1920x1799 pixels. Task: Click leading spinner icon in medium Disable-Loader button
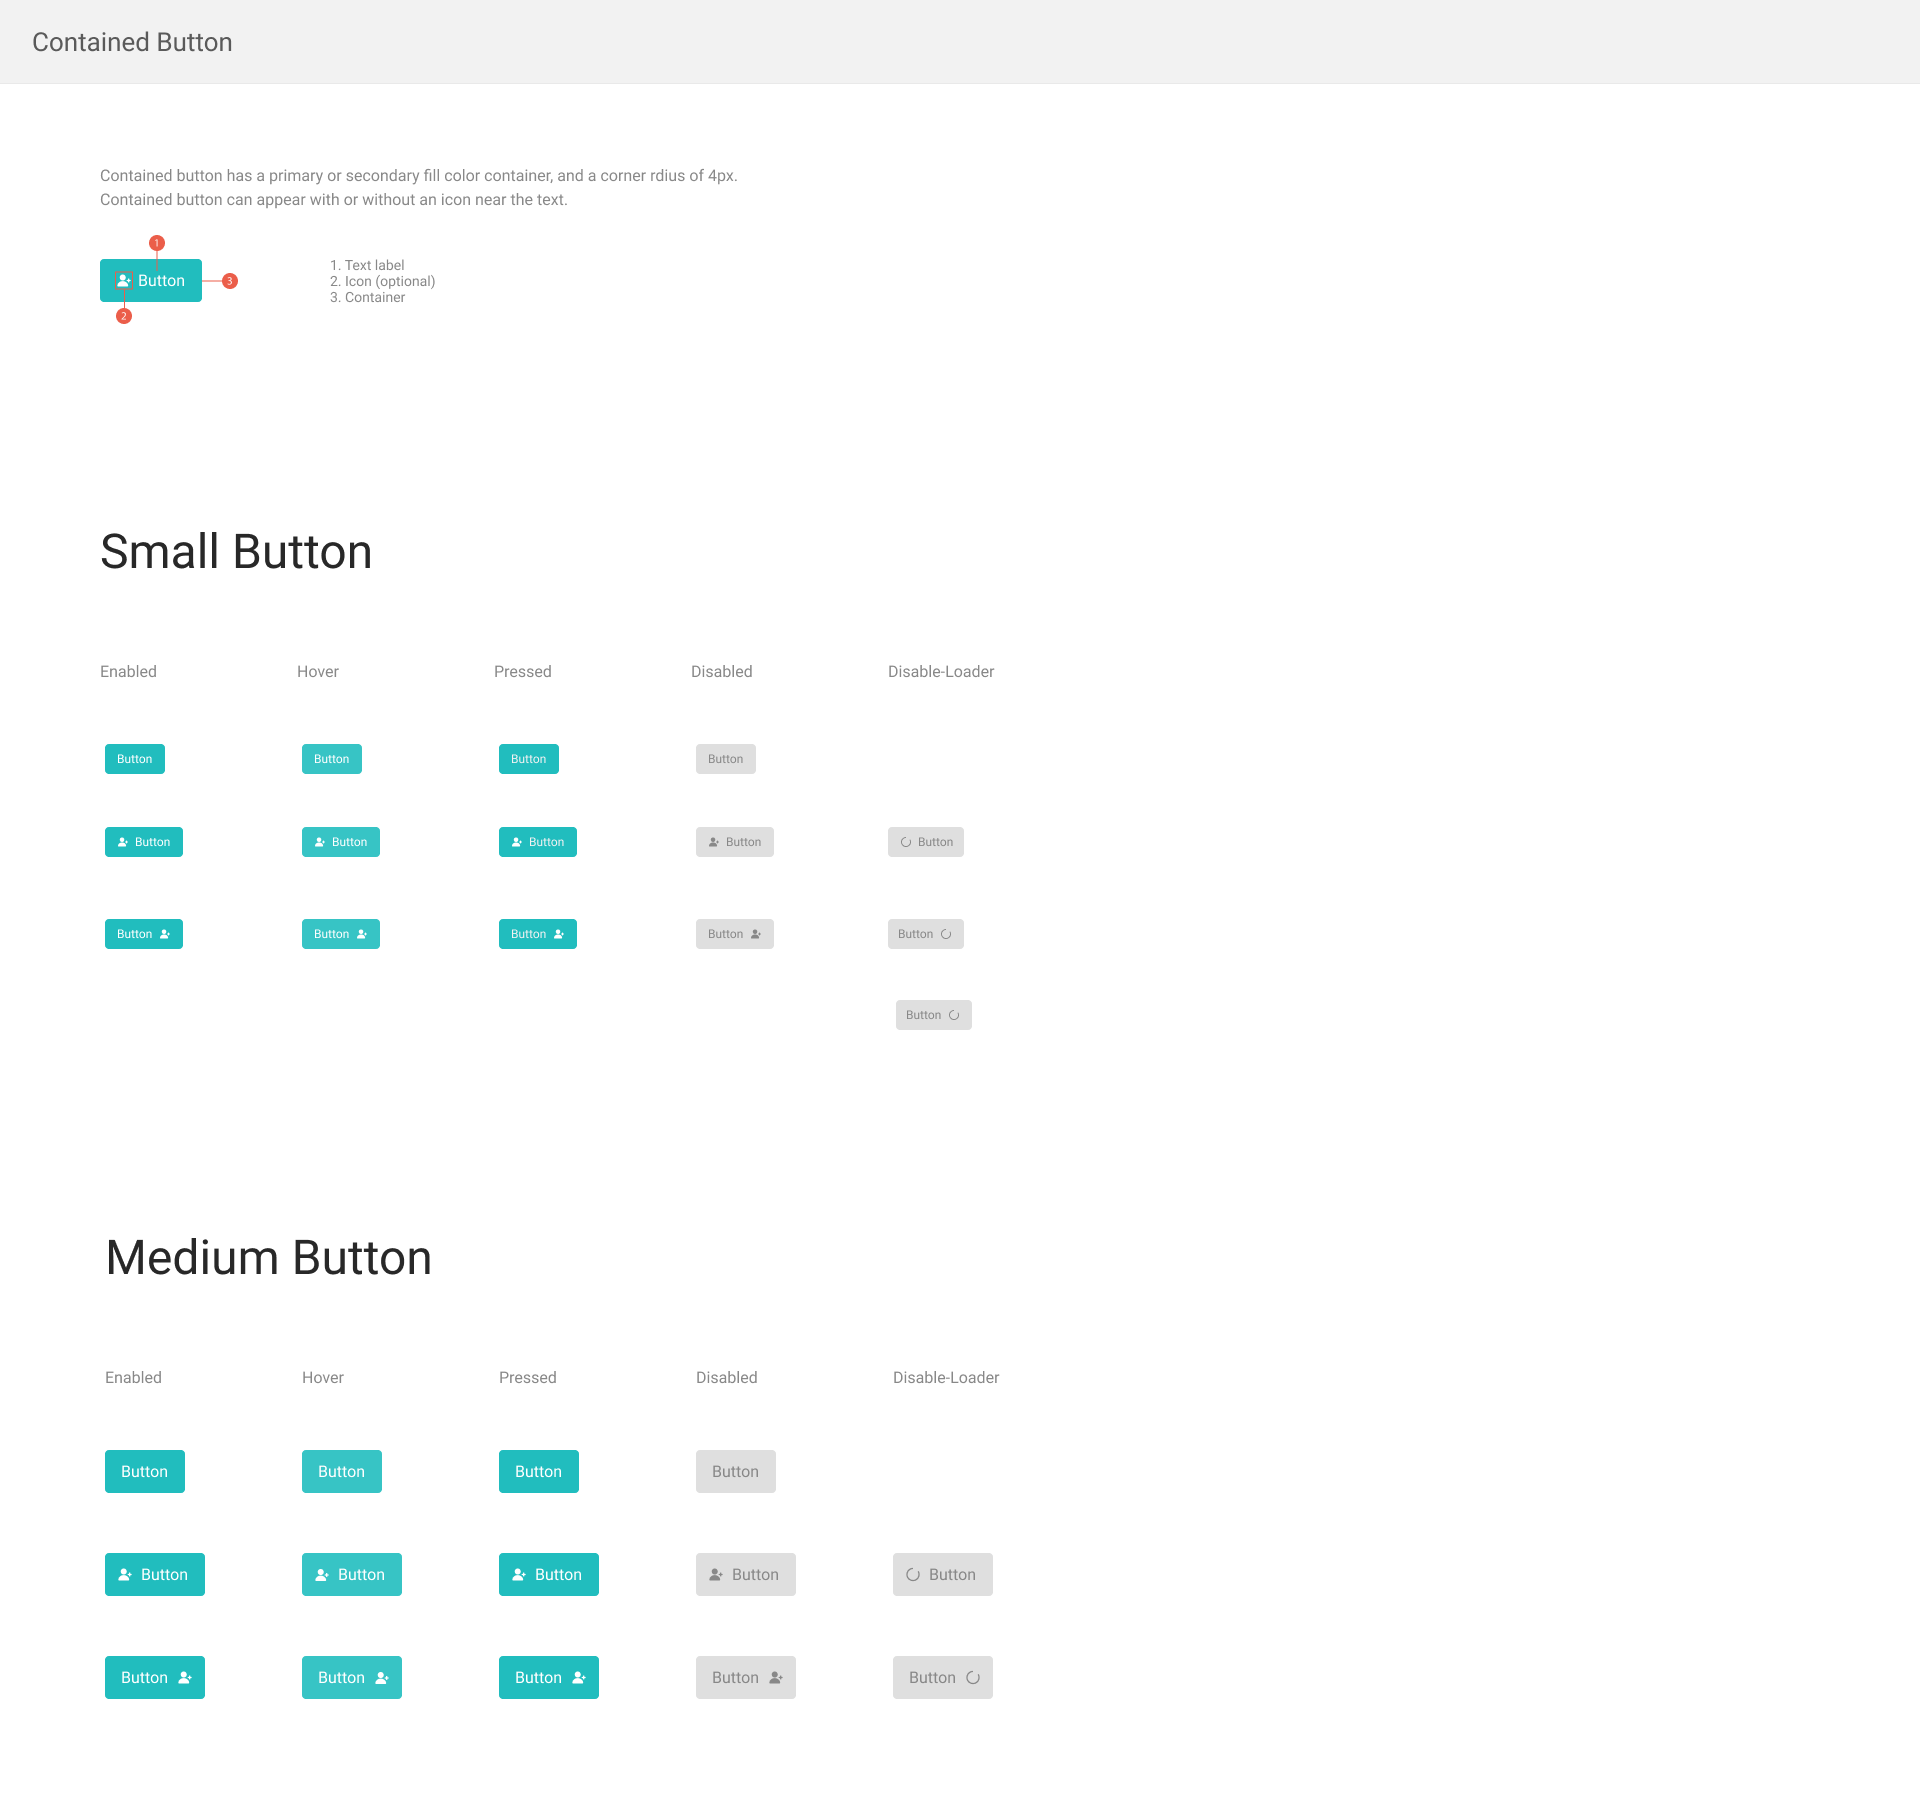[913, 1575]
